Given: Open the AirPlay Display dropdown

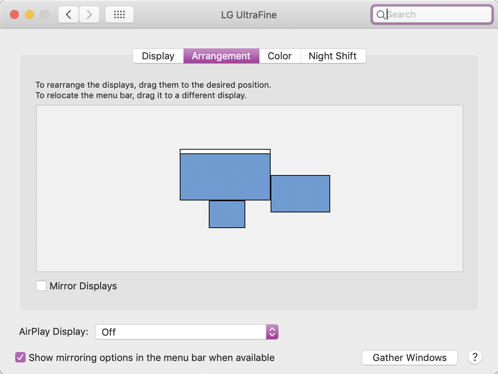Looking at the screenshot, I should coord(187,332).
